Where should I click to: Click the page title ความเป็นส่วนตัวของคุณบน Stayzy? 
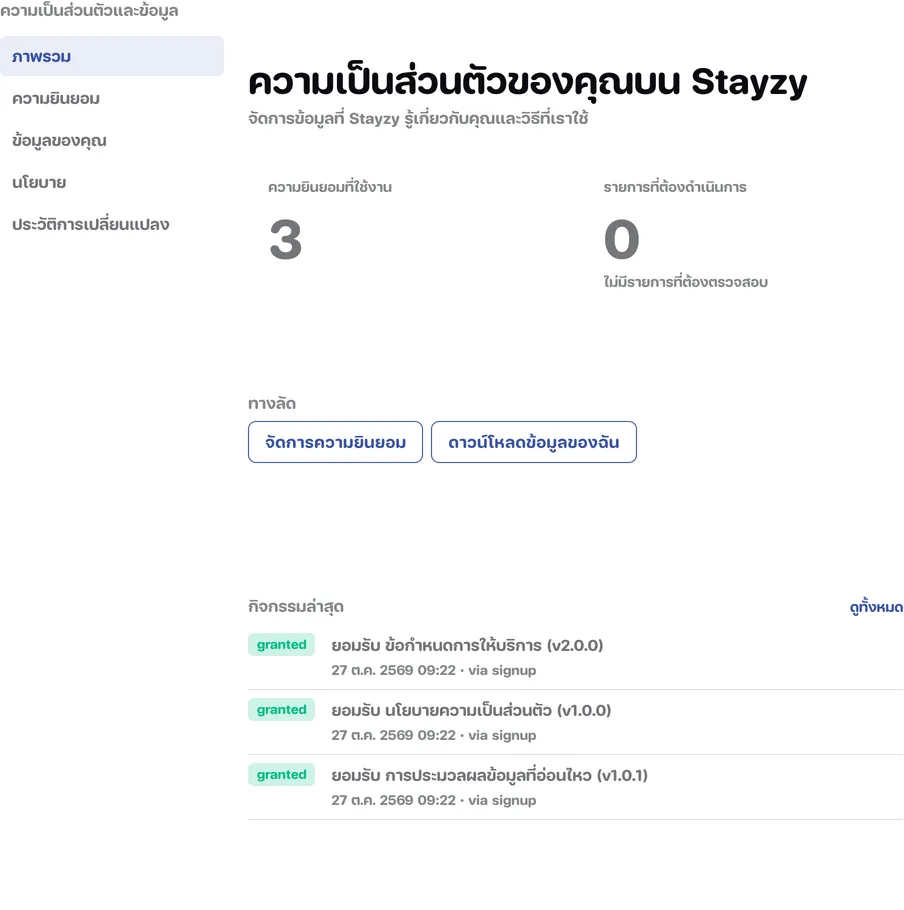(527, 82)
